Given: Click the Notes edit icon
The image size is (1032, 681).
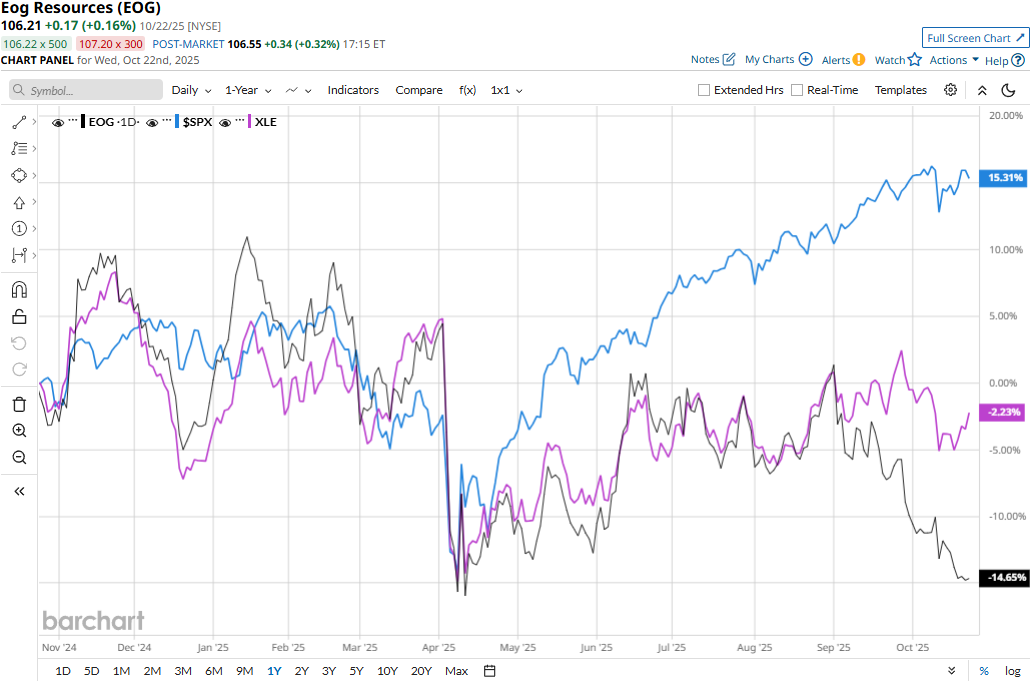Looking at the screenshot, I should 729,59.
